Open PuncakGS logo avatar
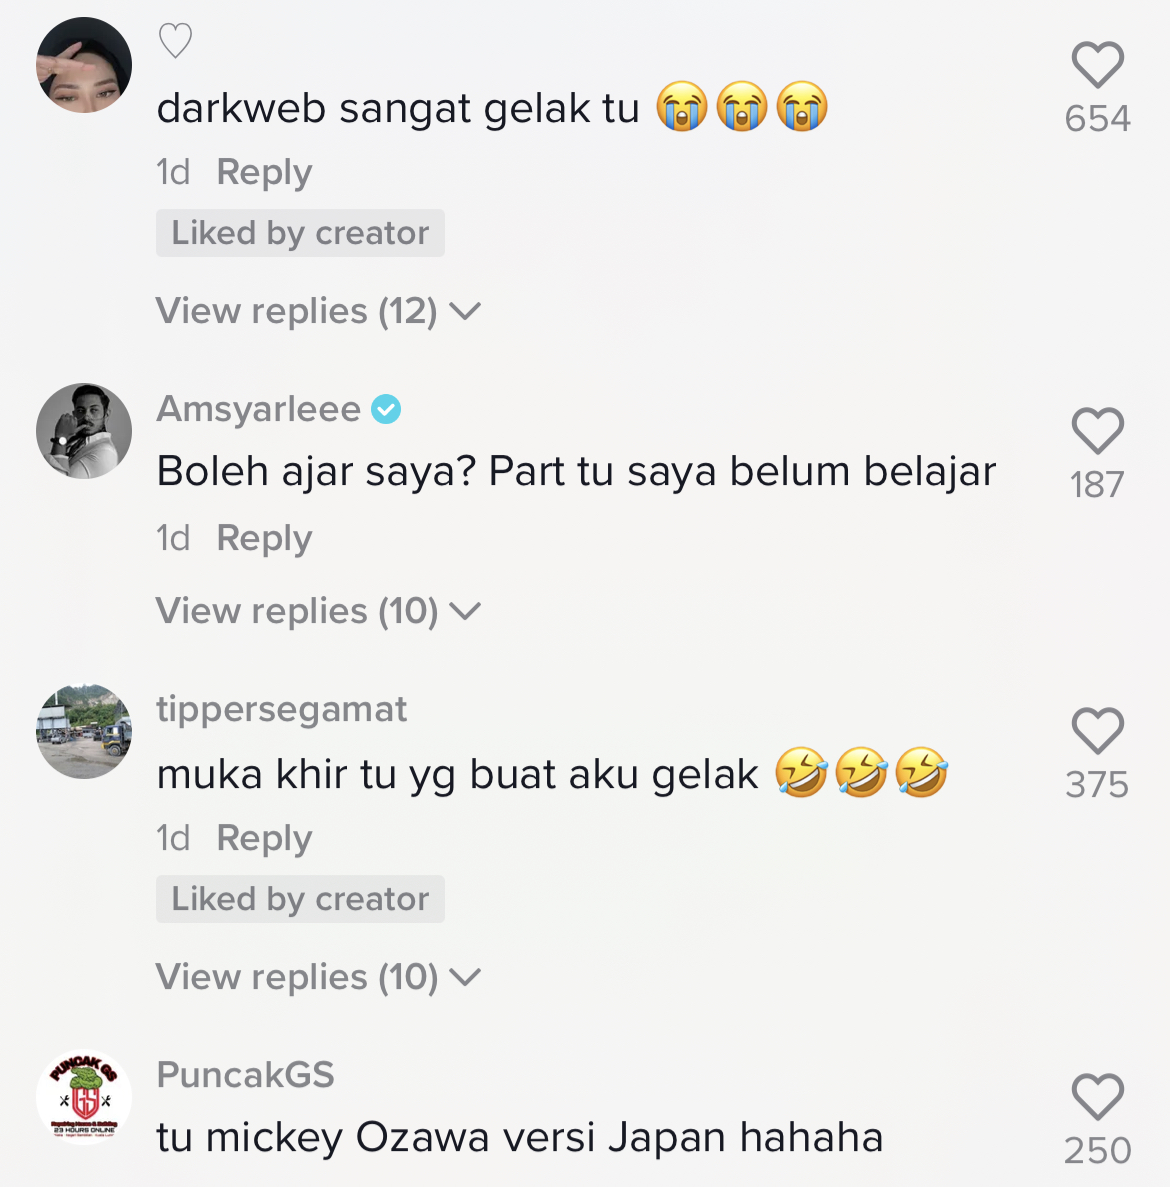 pos(84,1097)
